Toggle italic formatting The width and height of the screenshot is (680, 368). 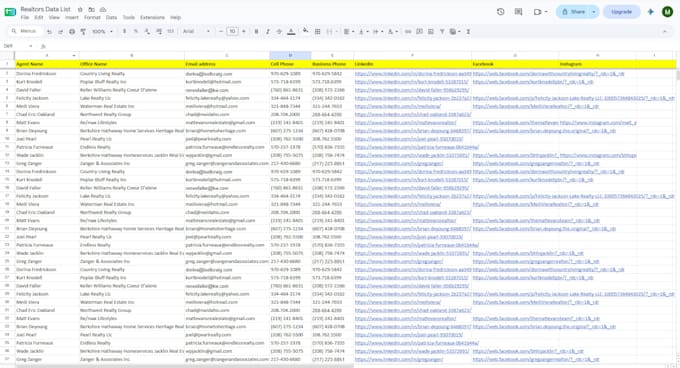point(268,32)
